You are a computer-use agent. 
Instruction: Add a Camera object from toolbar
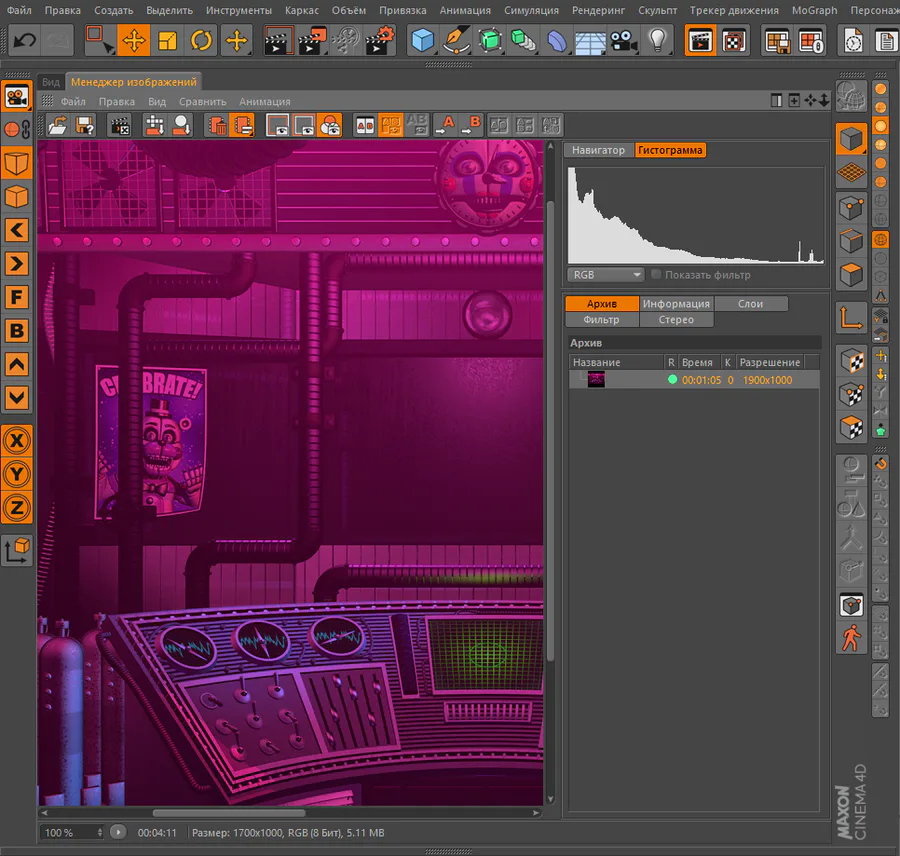(624, 41)
